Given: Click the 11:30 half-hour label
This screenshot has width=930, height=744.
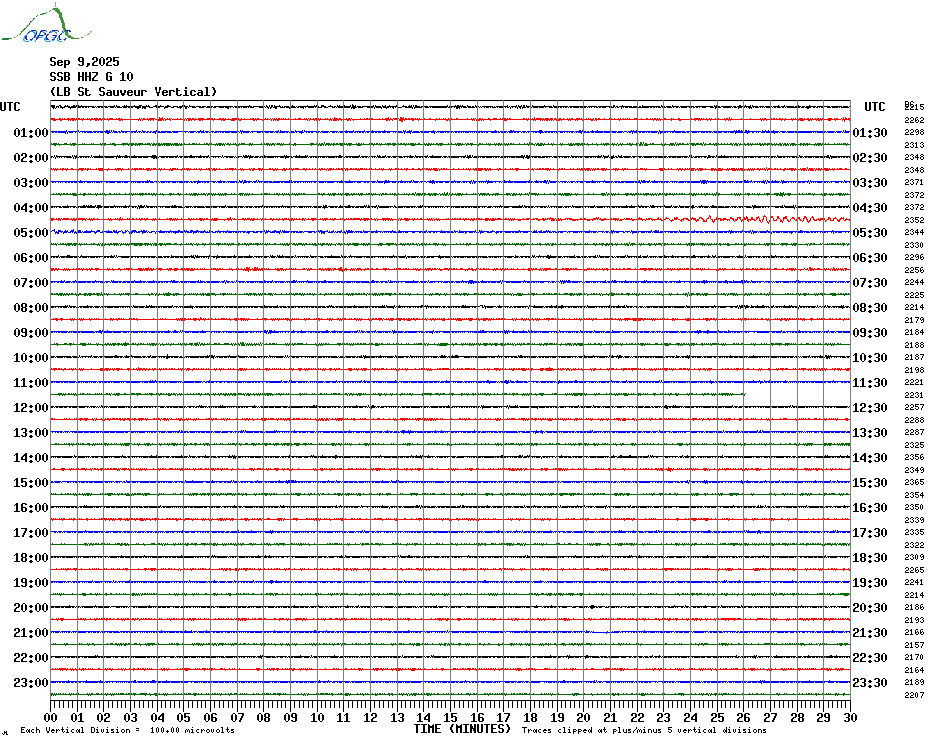Looking at the screenshot, I should tap(870, 383).
